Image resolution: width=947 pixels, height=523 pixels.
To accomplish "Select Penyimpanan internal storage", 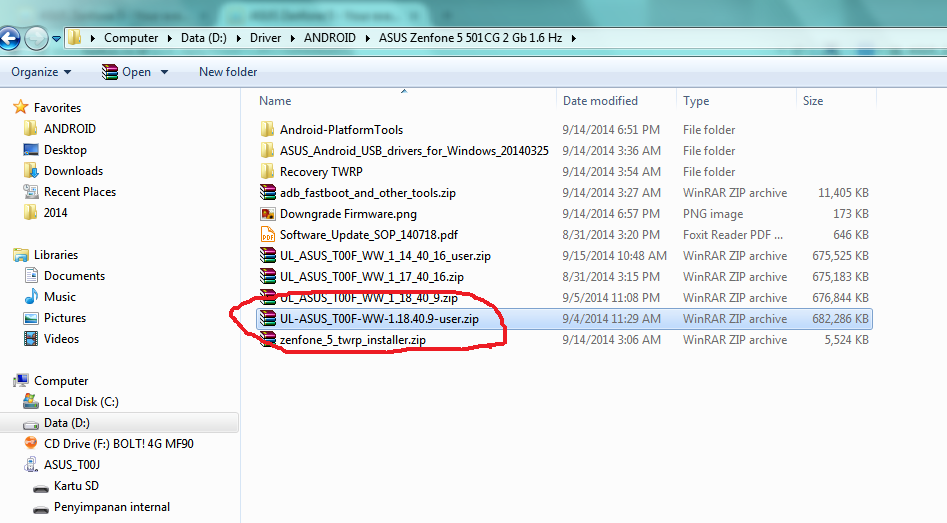I will pyautogui.click(x=112, y=507).
